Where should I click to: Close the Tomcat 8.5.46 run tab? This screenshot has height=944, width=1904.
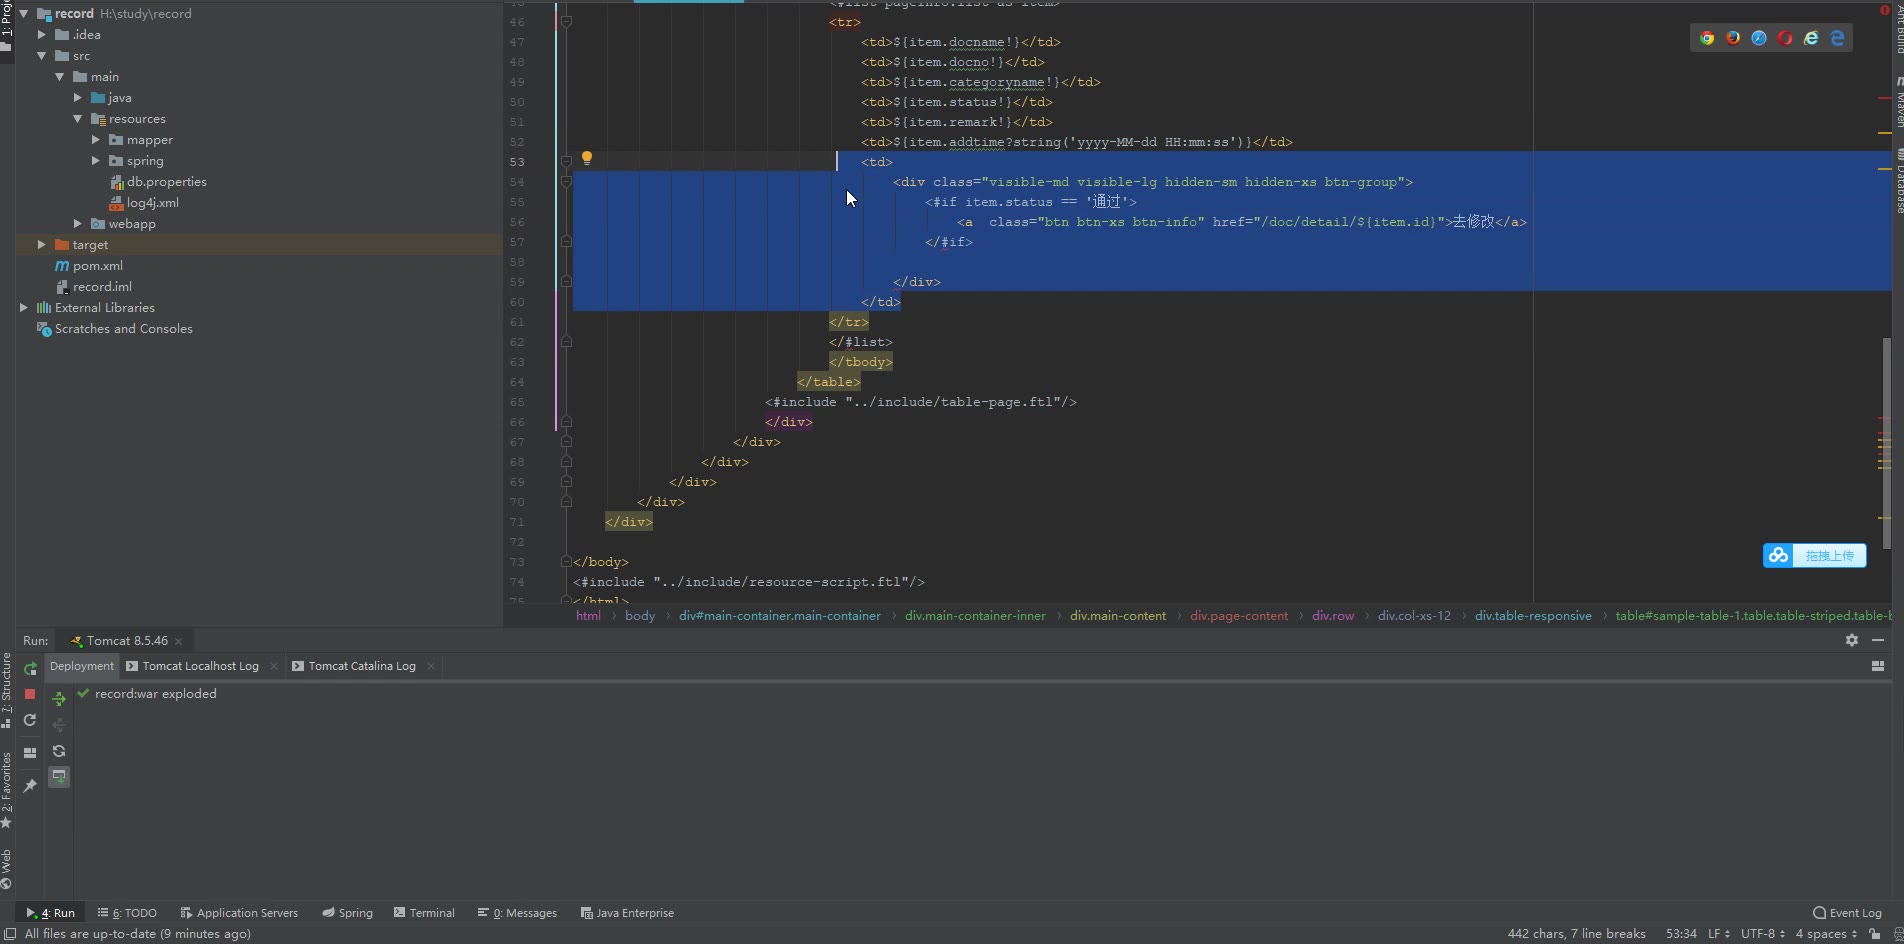coord(179,641)
